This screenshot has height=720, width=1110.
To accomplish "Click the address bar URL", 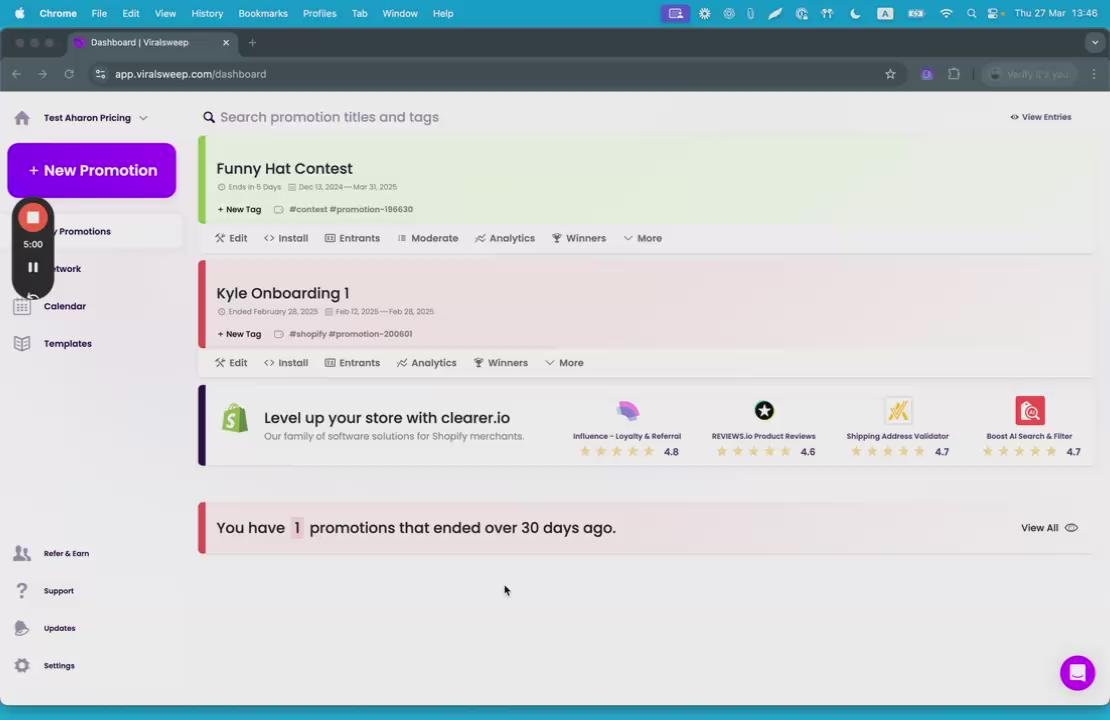I will click(x=190, y=74).
